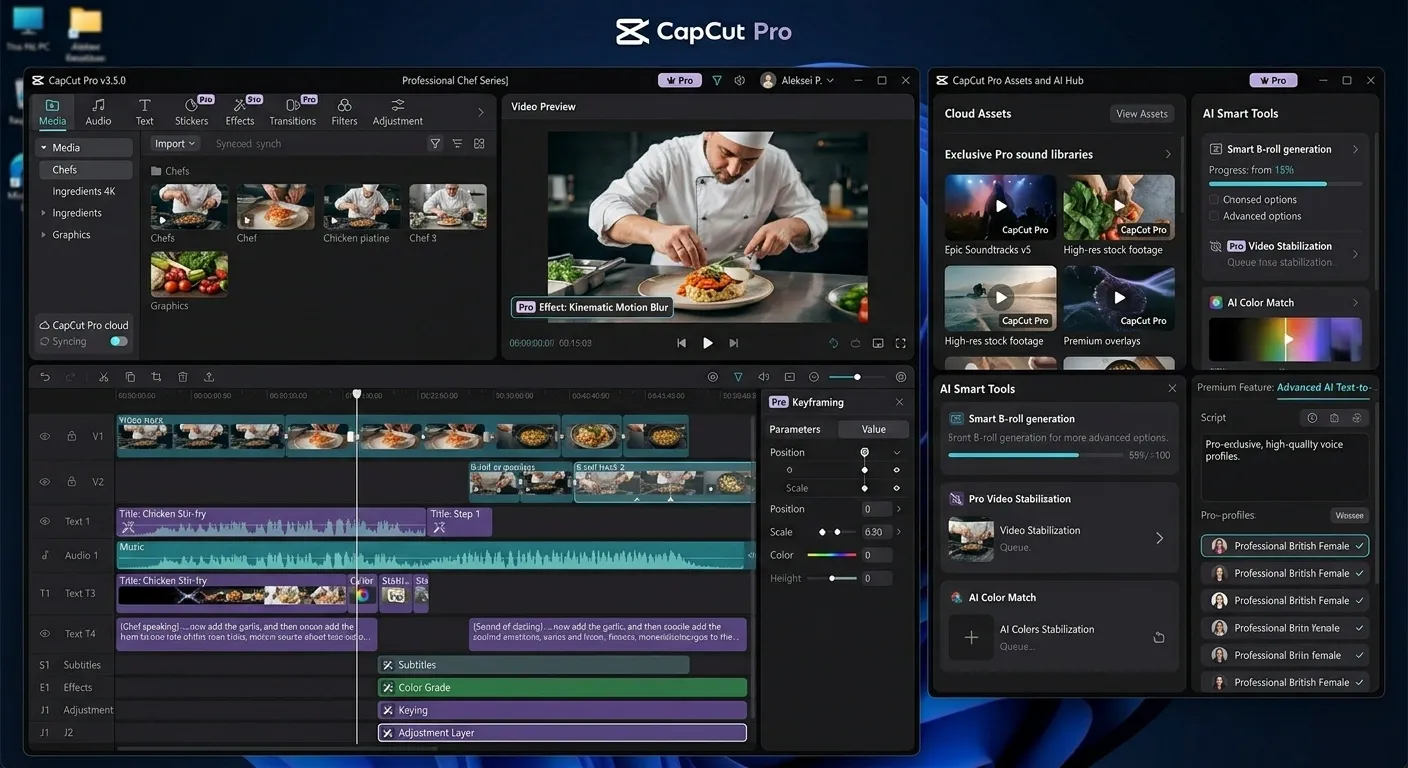1408x768 pixels.
Task: Click the upload/export arrow icon above the timeline
Action: [x=208, y=377]
